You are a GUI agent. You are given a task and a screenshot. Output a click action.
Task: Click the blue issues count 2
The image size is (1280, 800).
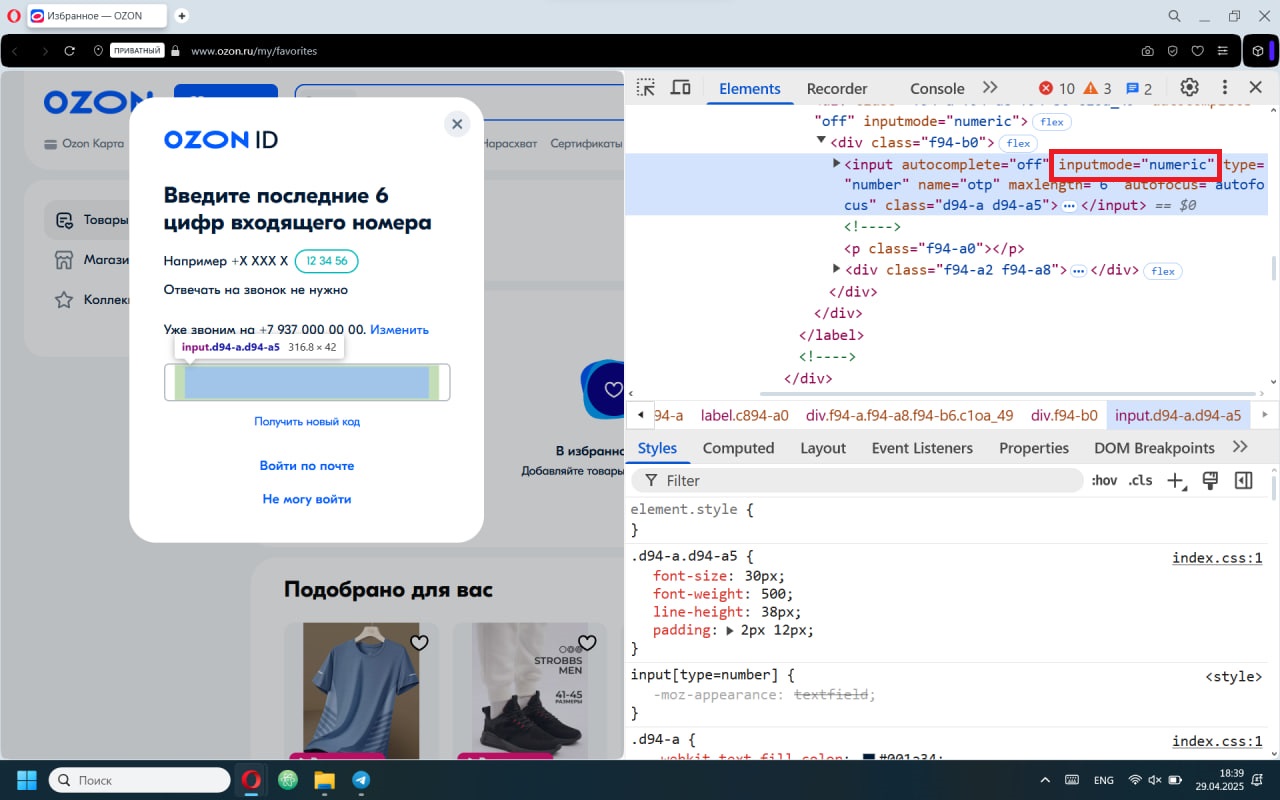pos(1139,88)
